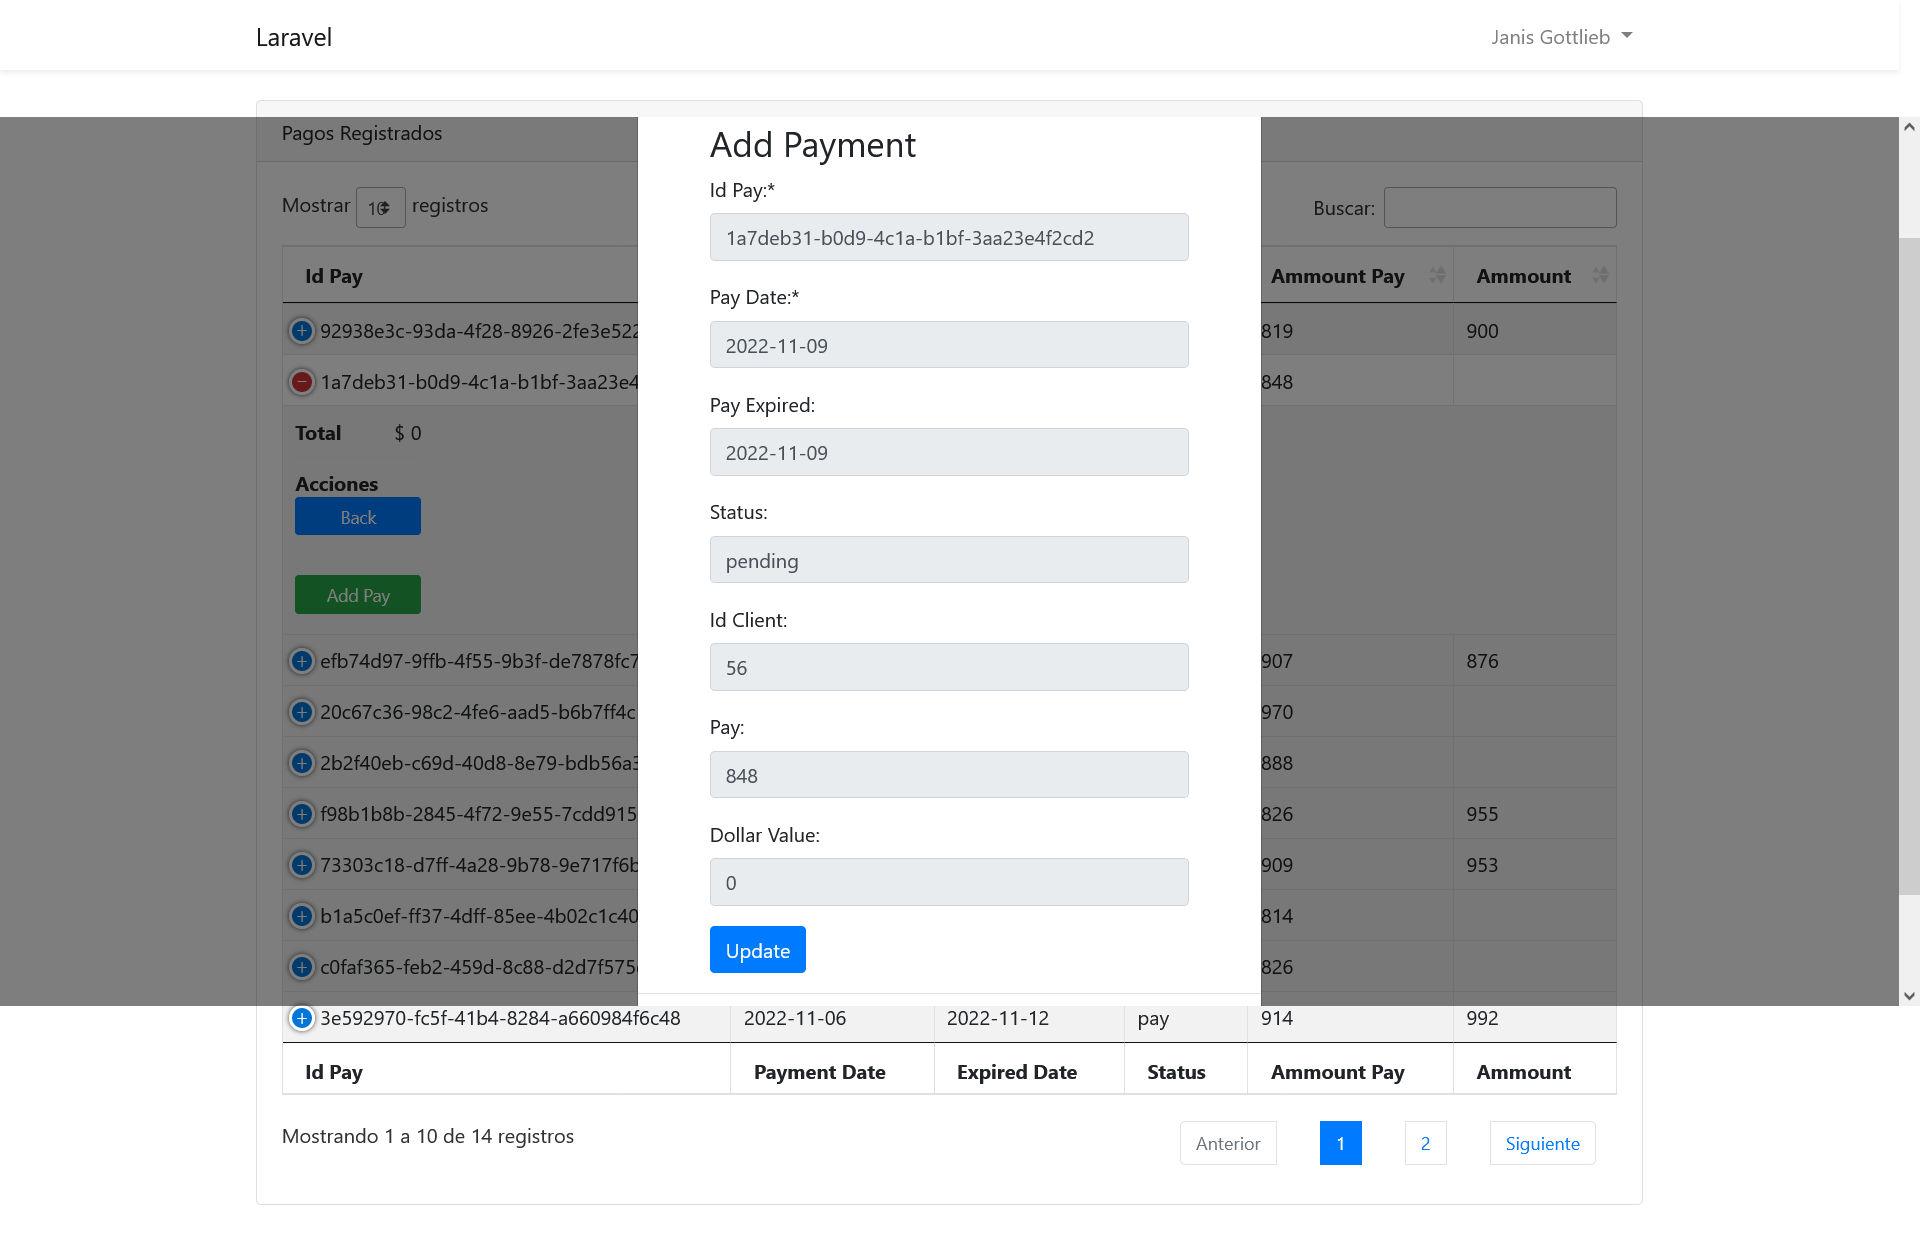Open the records per page dropdown
Viewport: 1920px width, 1235px height.
pyautogui.click(x=380, y=207)
